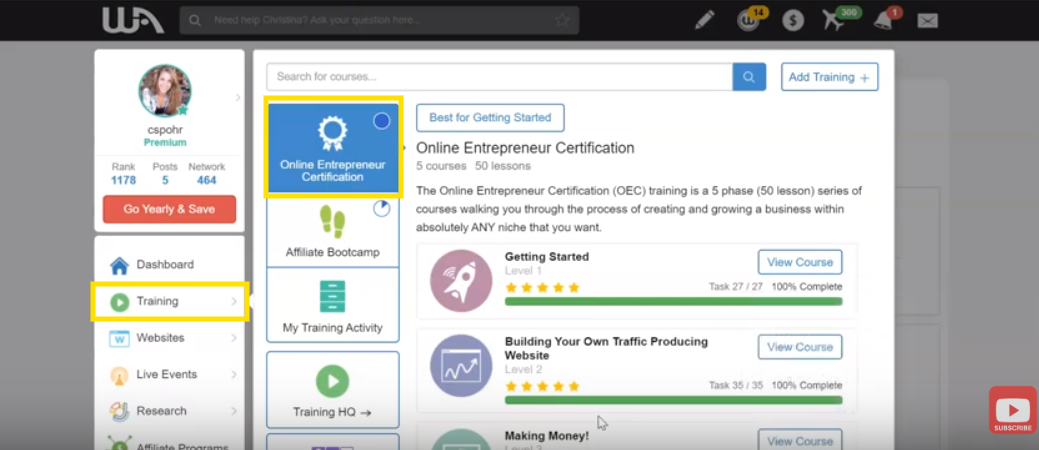Click the YouTube Subscribe icon

coord(1012,410)
